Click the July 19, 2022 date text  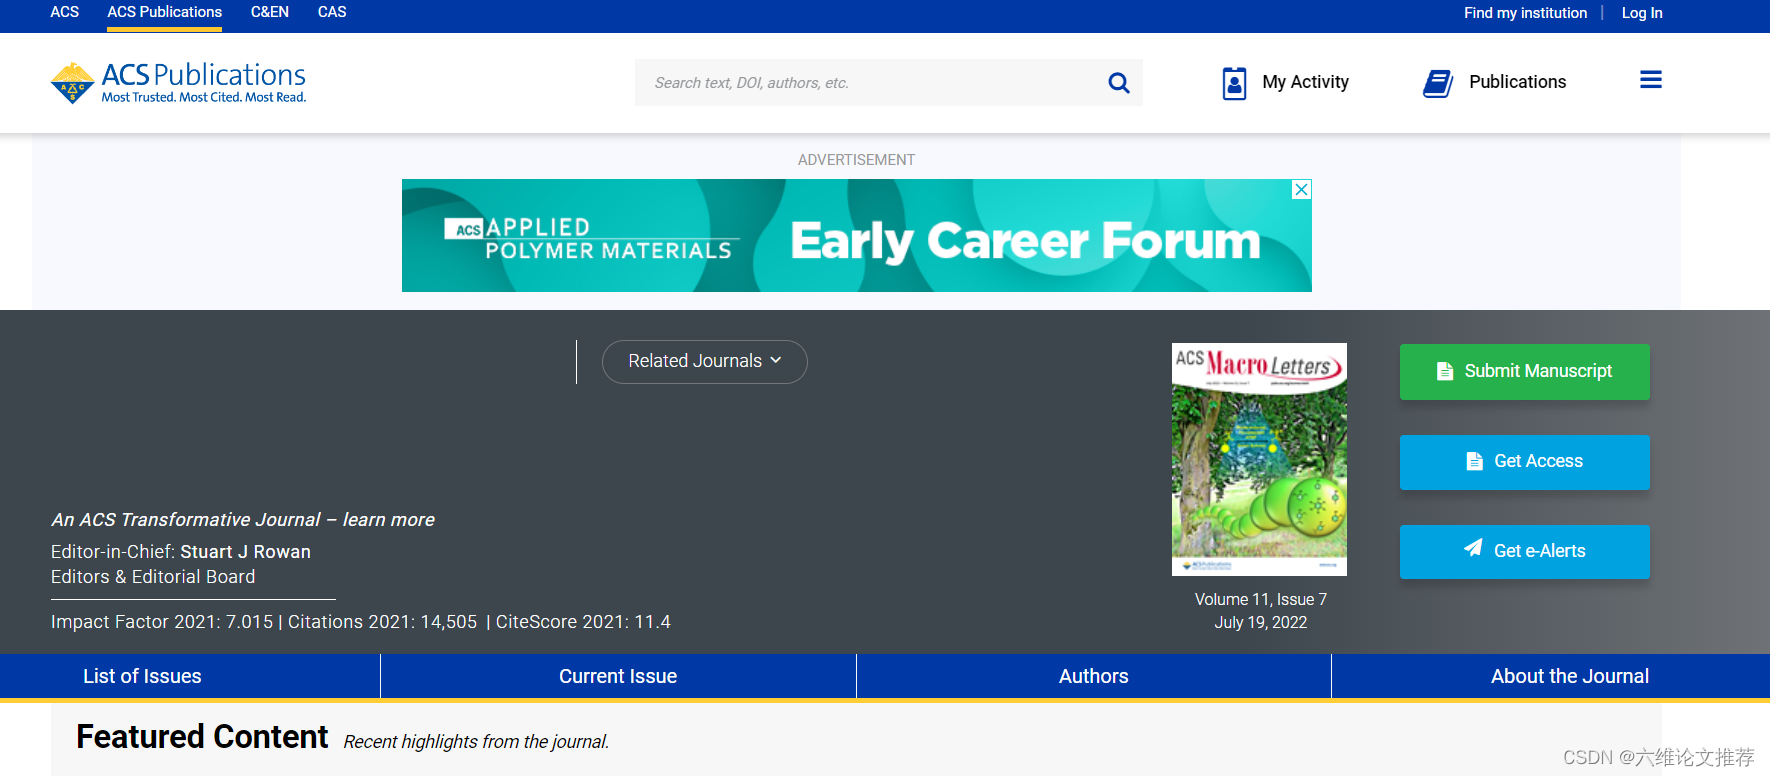[x=1261, y=622]
